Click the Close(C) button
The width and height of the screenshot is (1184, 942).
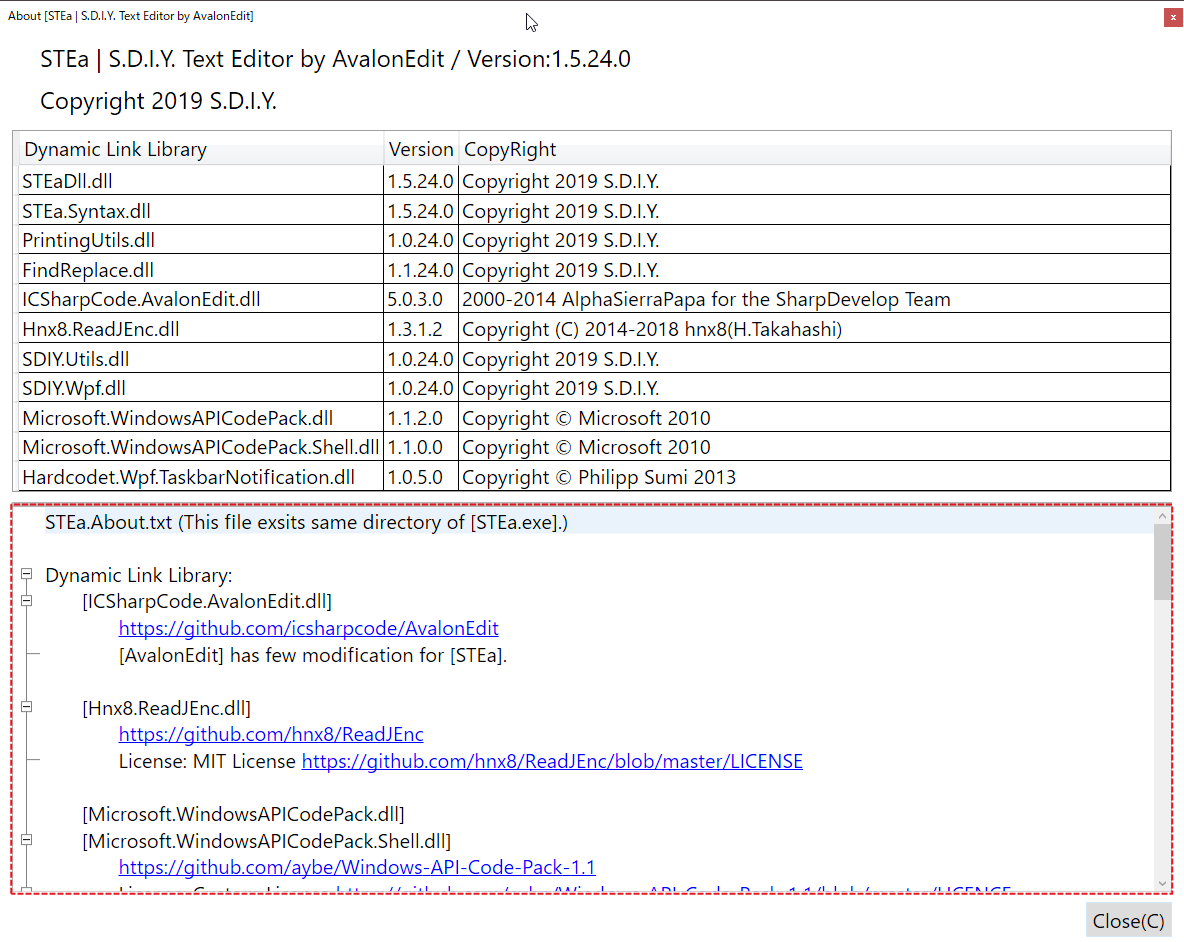1128,921
